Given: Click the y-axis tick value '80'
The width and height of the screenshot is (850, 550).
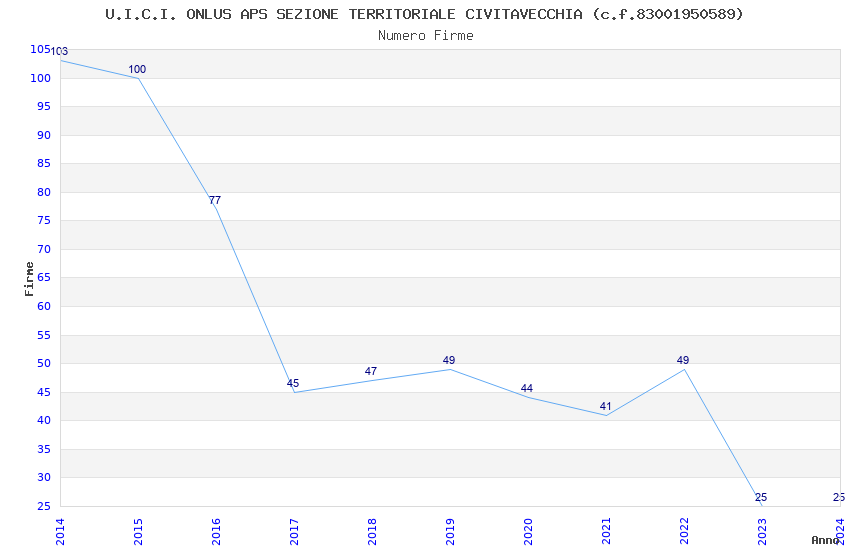Looking at the screenshot, I should (44, 192).
